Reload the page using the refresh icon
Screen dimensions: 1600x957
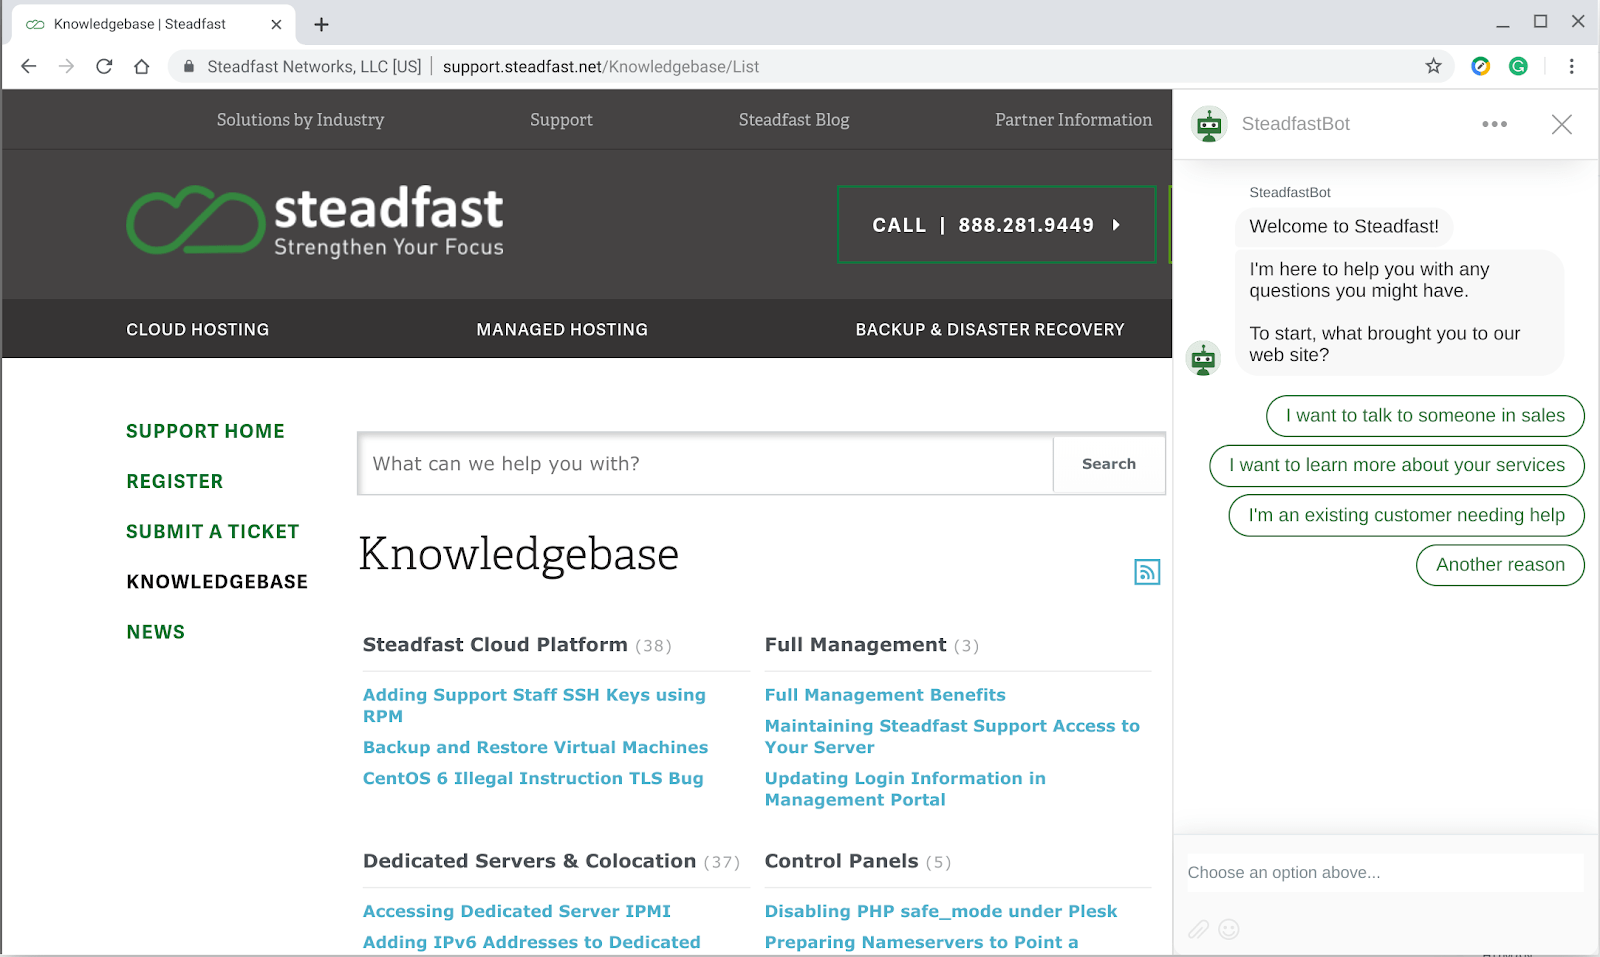point(104,66)
